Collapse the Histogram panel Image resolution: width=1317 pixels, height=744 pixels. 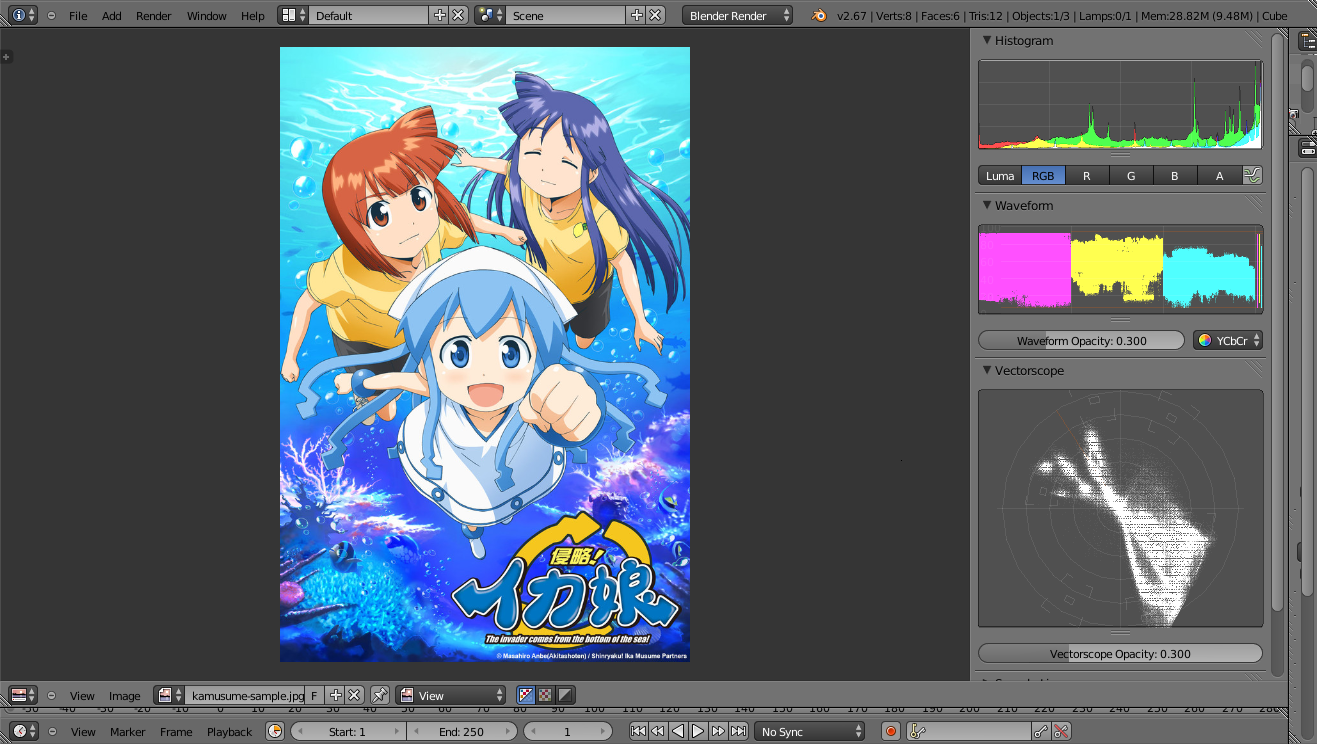pyautogui.click(x=987, y=40)
